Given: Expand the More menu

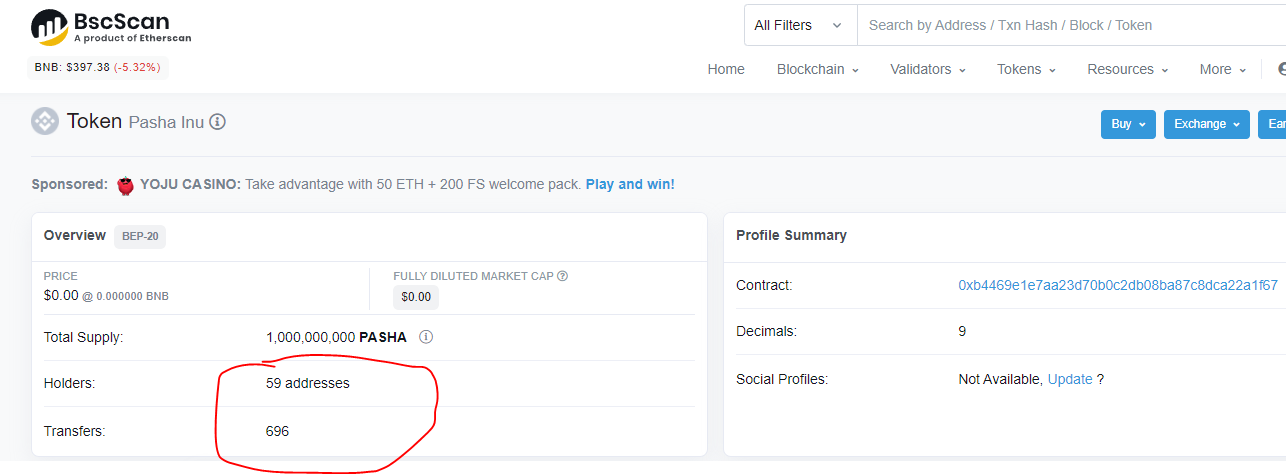Looking at the screenshot, I should coord(1223,69).
